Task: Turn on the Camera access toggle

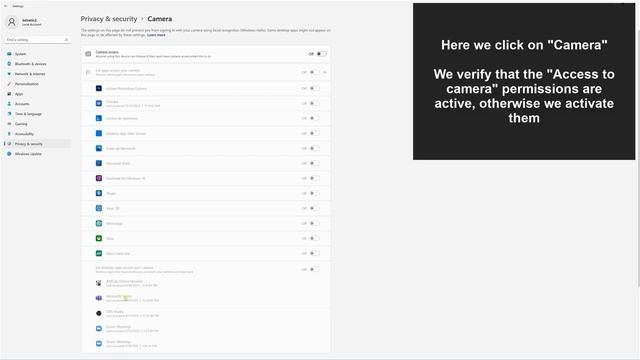Action: tap(322, 54)
